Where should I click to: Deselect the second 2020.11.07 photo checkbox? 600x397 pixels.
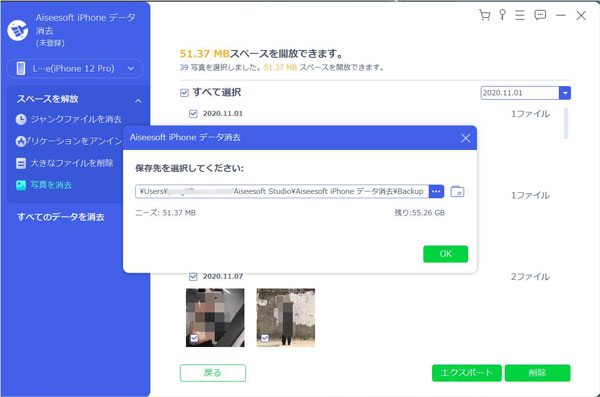click(x=265, y=338)
